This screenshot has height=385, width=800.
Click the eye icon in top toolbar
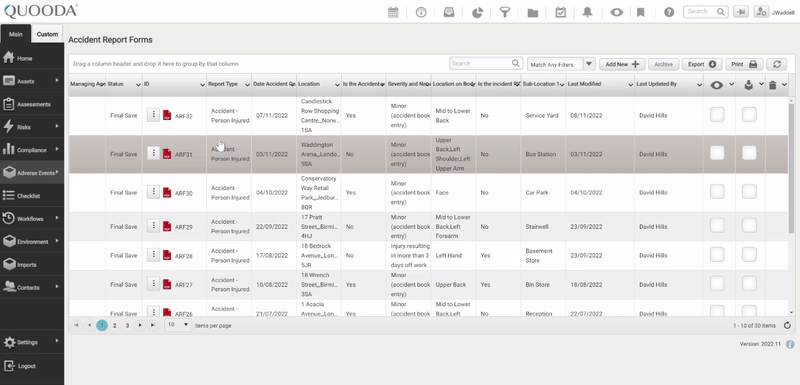point(616,12)
